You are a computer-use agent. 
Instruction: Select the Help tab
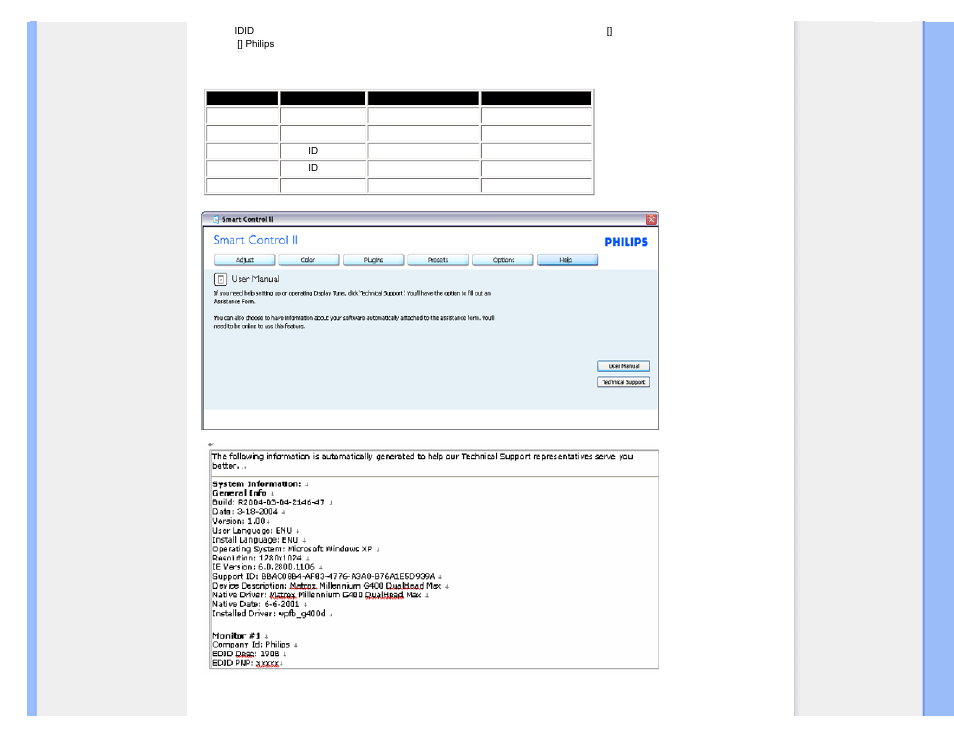tap(567, 260)
